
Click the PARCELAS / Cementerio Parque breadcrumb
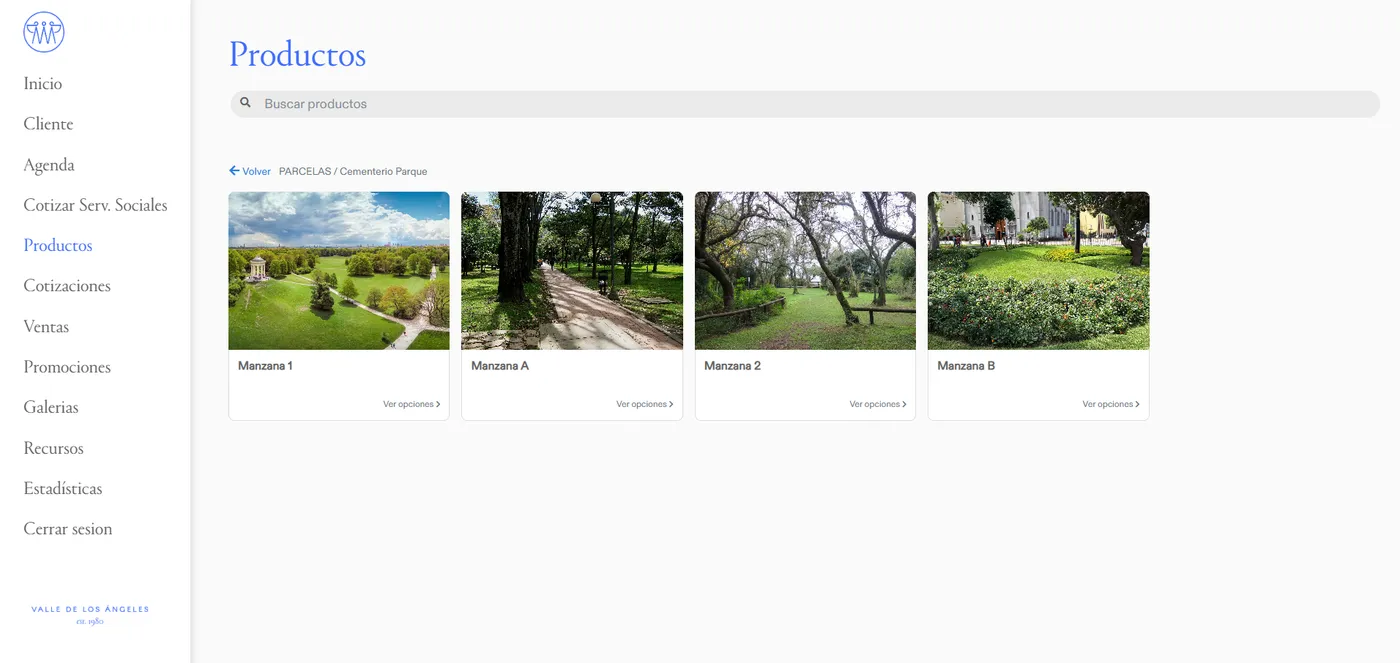coord(353,171)
